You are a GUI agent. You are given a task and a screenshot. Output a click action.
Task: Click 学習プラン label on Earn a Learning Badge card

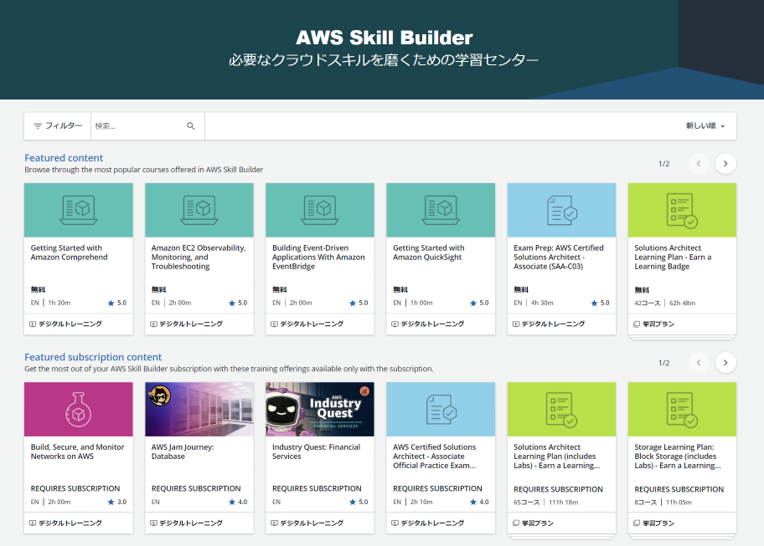pos(658,324)
